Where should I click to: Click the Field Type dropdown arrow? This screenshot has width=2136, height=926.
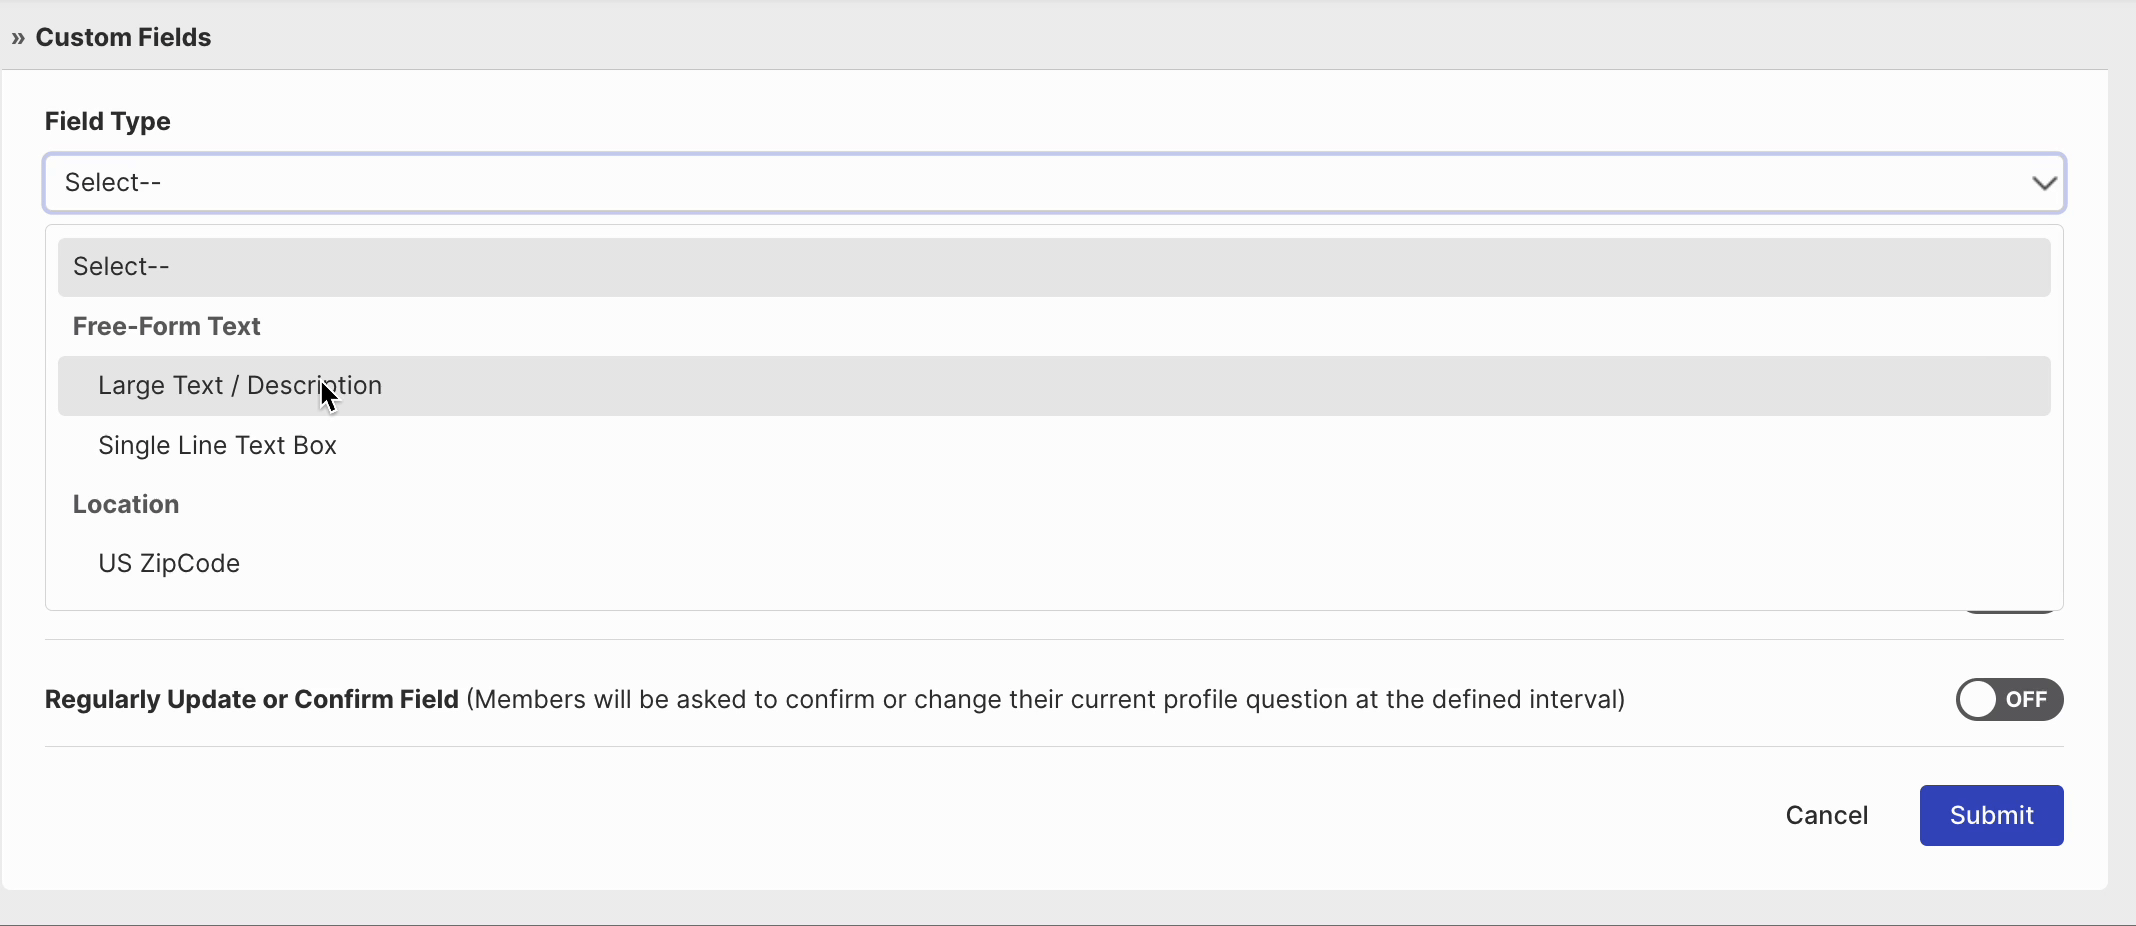coord(2043,183)
